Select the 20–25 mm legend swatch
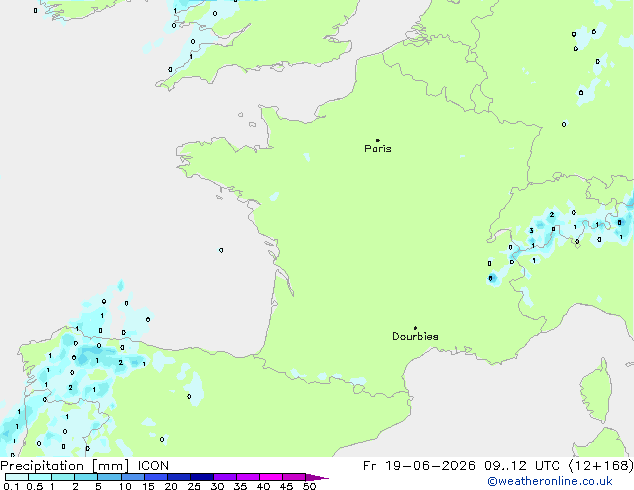Screen dimensions: 634x490 (178, 477)
